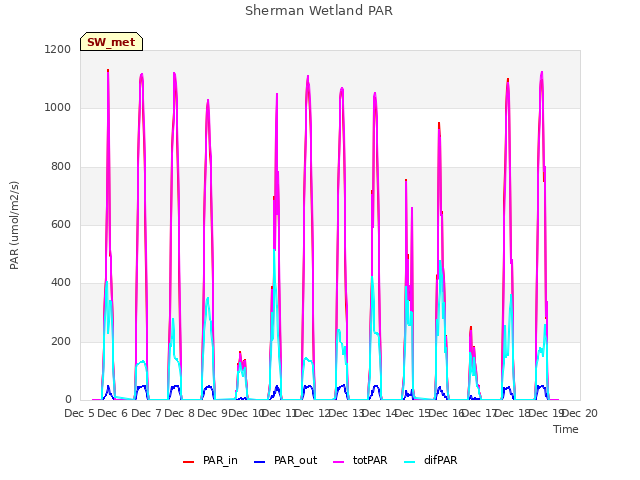Click the red PAR_in legend swatch
640x480 pixels.
(x=189, y=461)
